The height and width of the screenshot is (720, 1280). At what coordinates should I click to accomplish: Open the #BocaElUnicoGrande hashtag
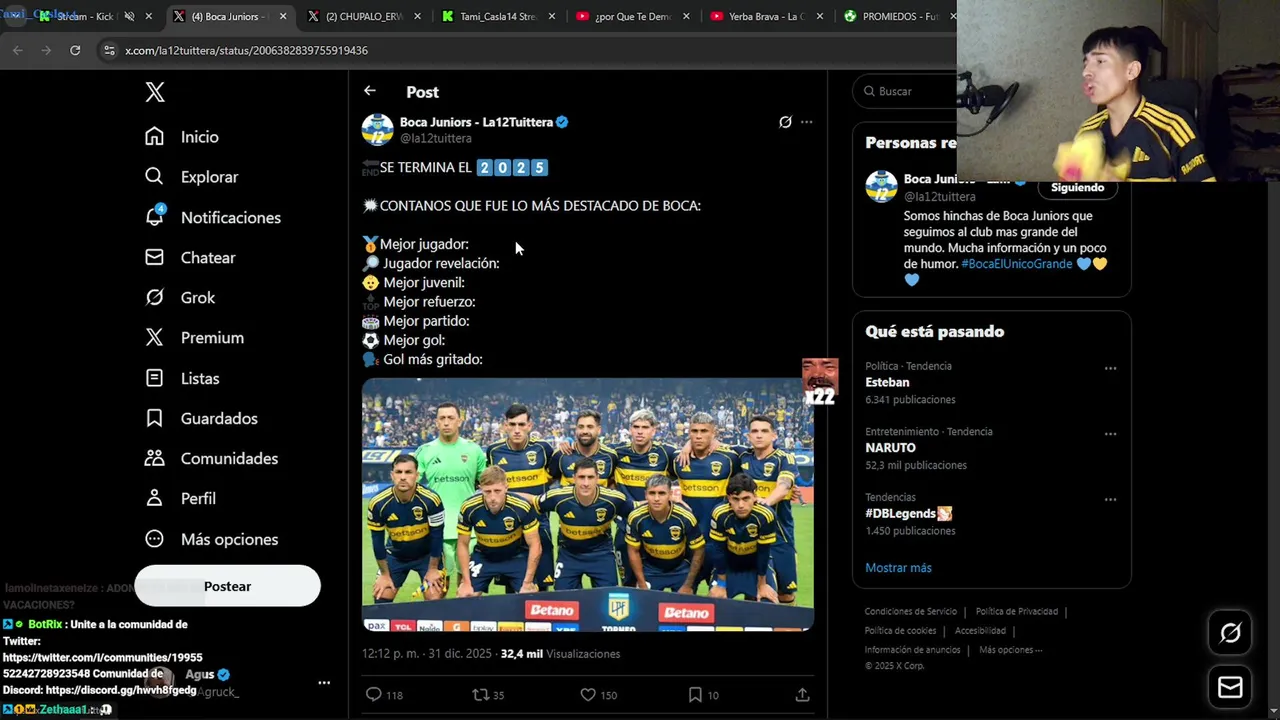click(x=1016, y=264)
